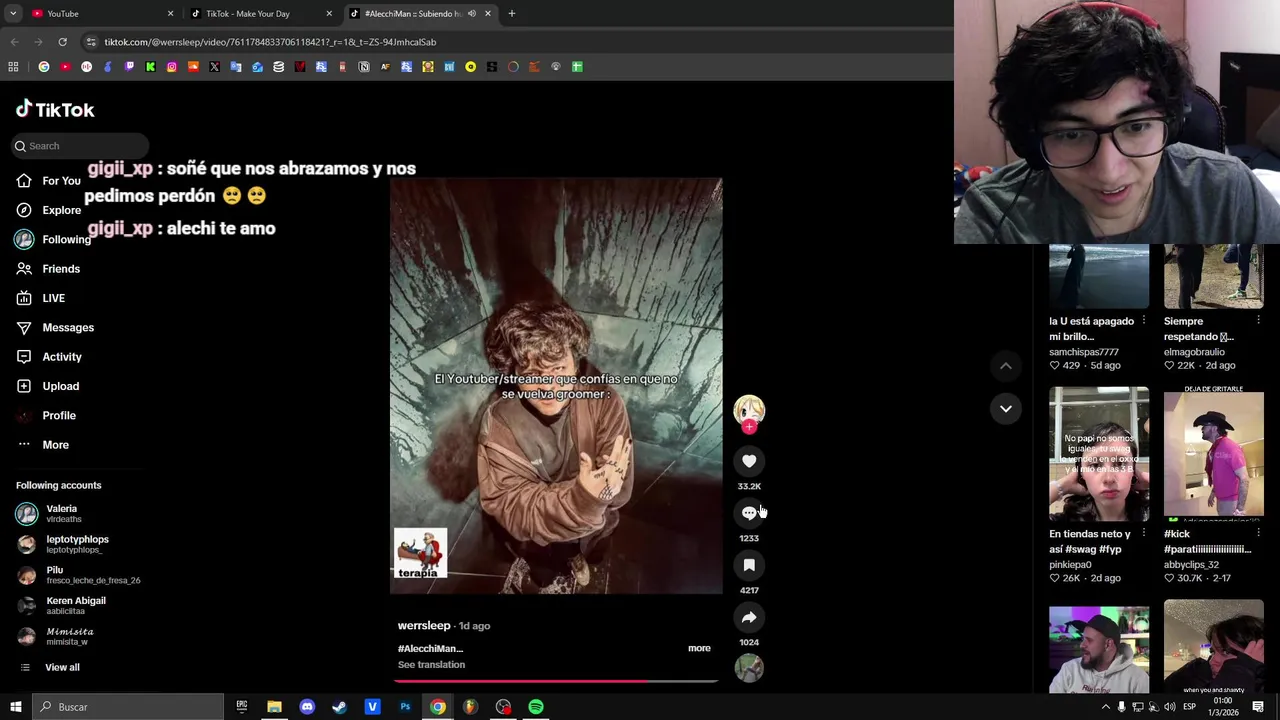Open elmagobraulio author link

(x=1194, y=352)
